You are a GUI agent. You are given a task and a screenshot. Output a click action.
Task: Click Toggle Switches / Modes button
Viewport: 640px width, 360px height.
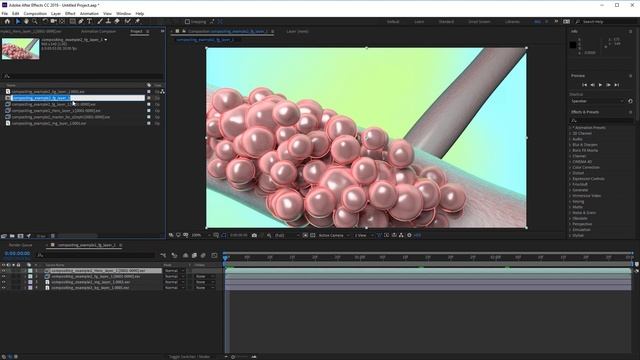[189, 357]
